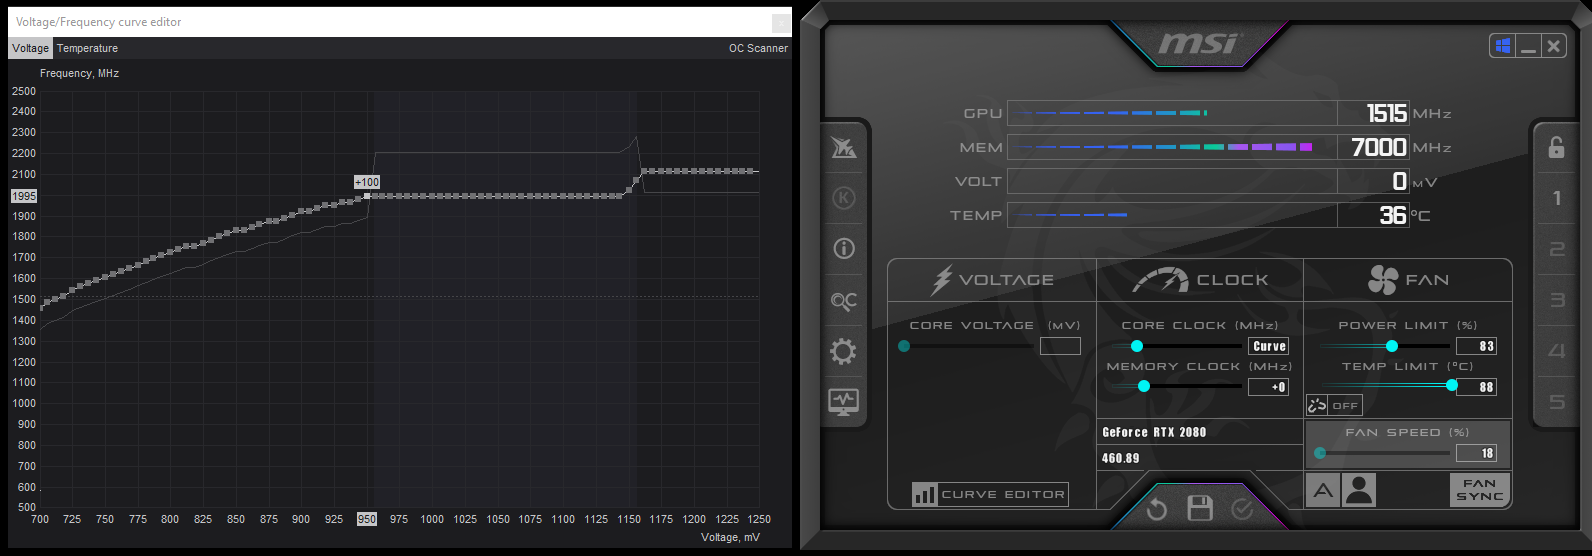Click the driver version 460.89 text
The image size is (1592, 556).
click(1120, 458)
